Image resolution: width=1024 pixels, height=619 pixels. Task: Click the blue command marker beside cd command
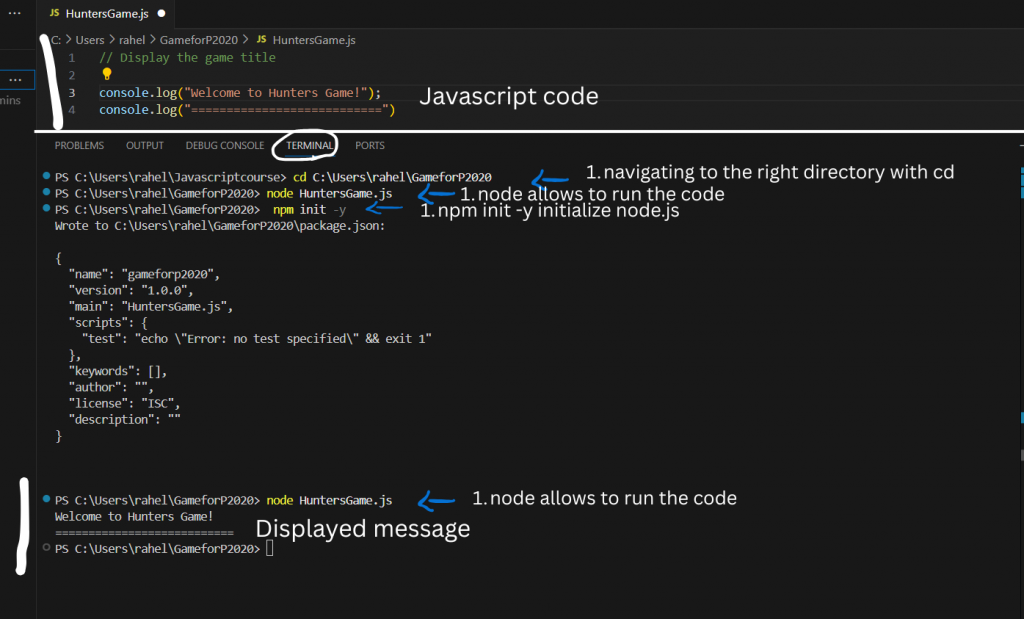[x=46, y=177]
